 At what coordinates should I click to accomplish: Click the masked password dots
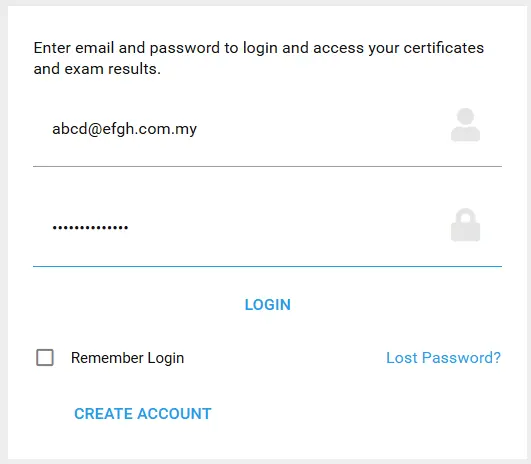90,228
